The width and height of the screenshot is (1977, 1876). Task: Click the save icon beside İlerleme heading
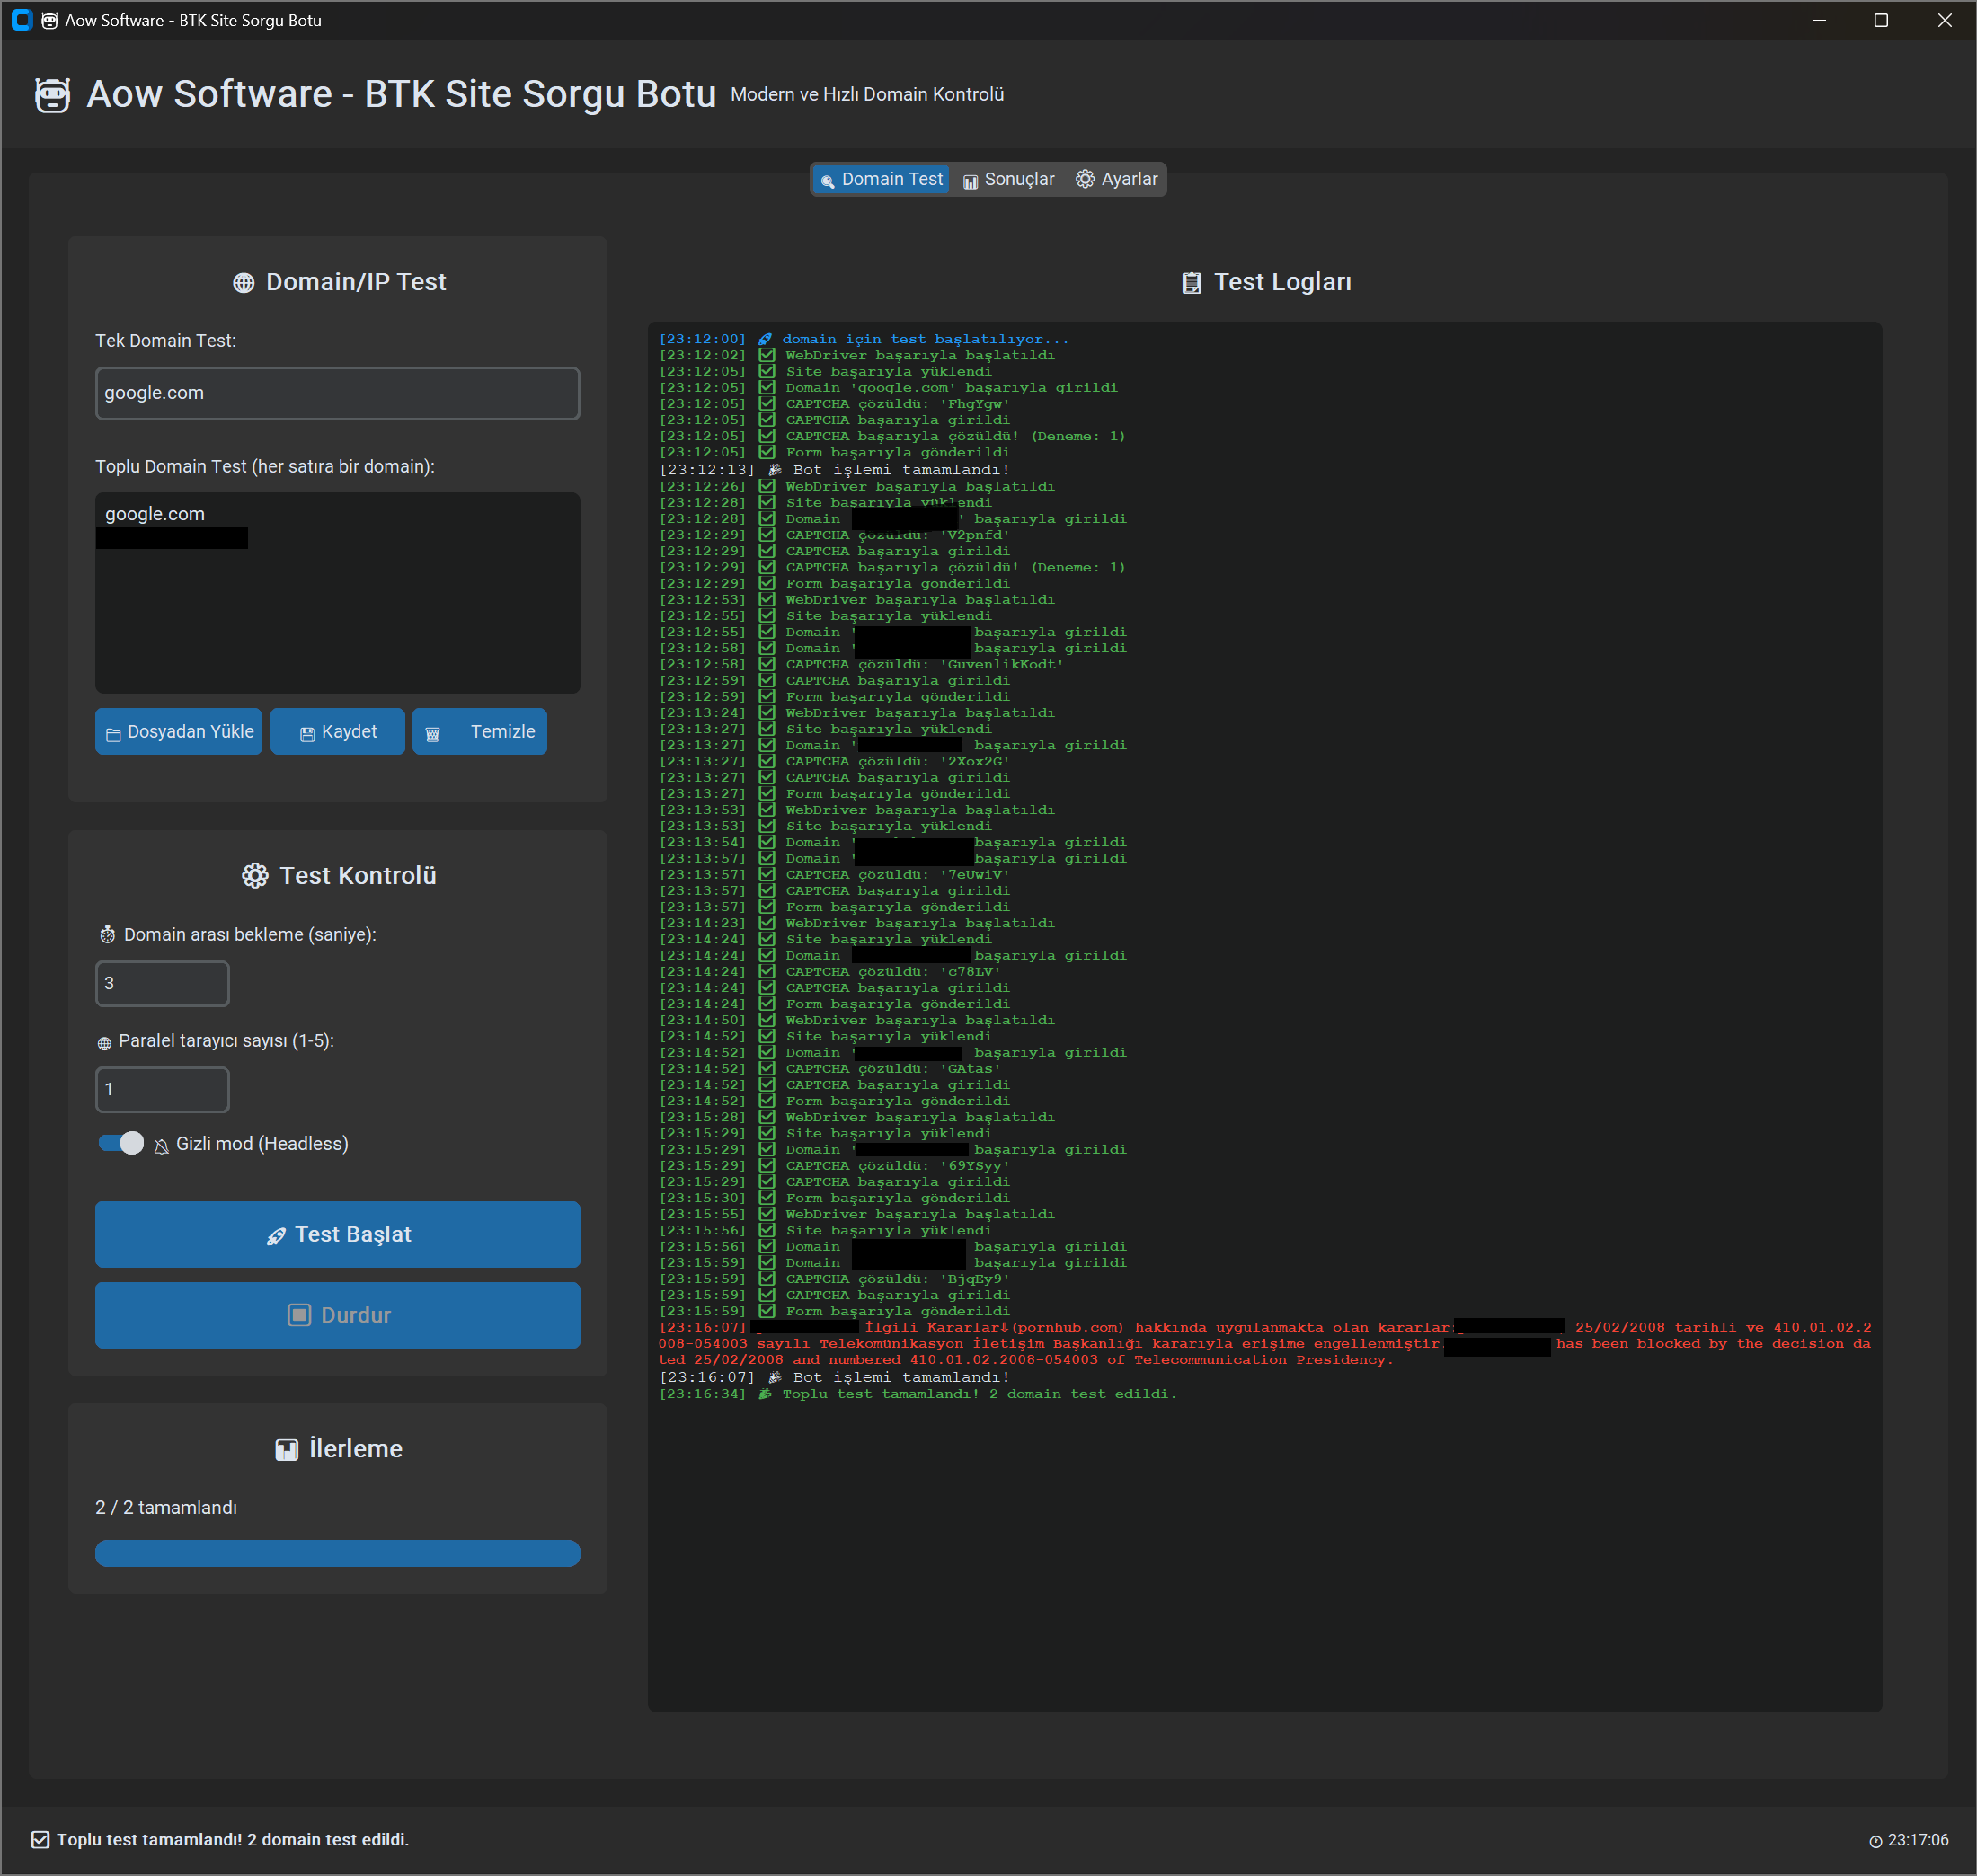click(x=286, y=1450)
